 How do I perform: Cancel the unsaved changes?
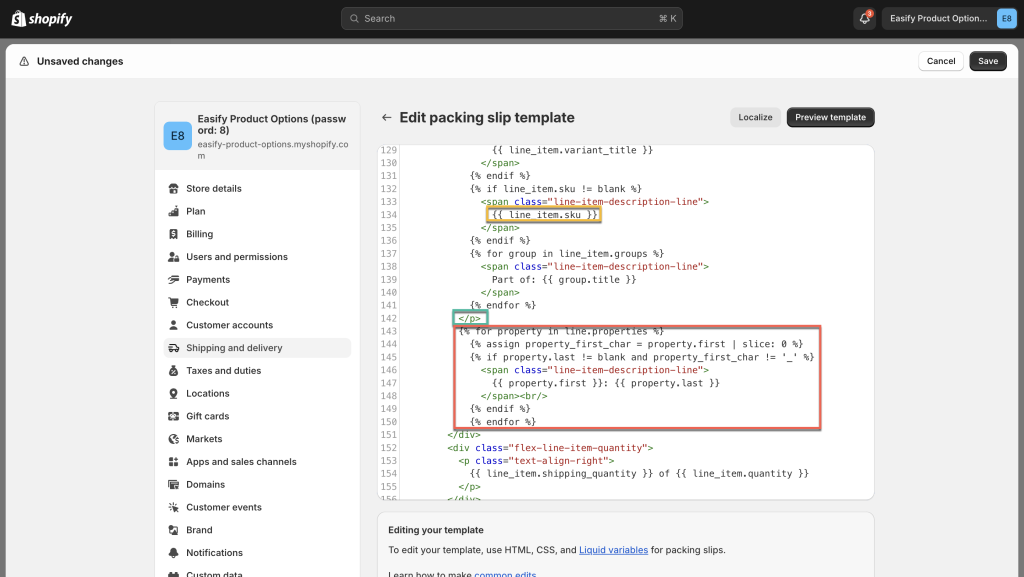(x=940, y=61)
